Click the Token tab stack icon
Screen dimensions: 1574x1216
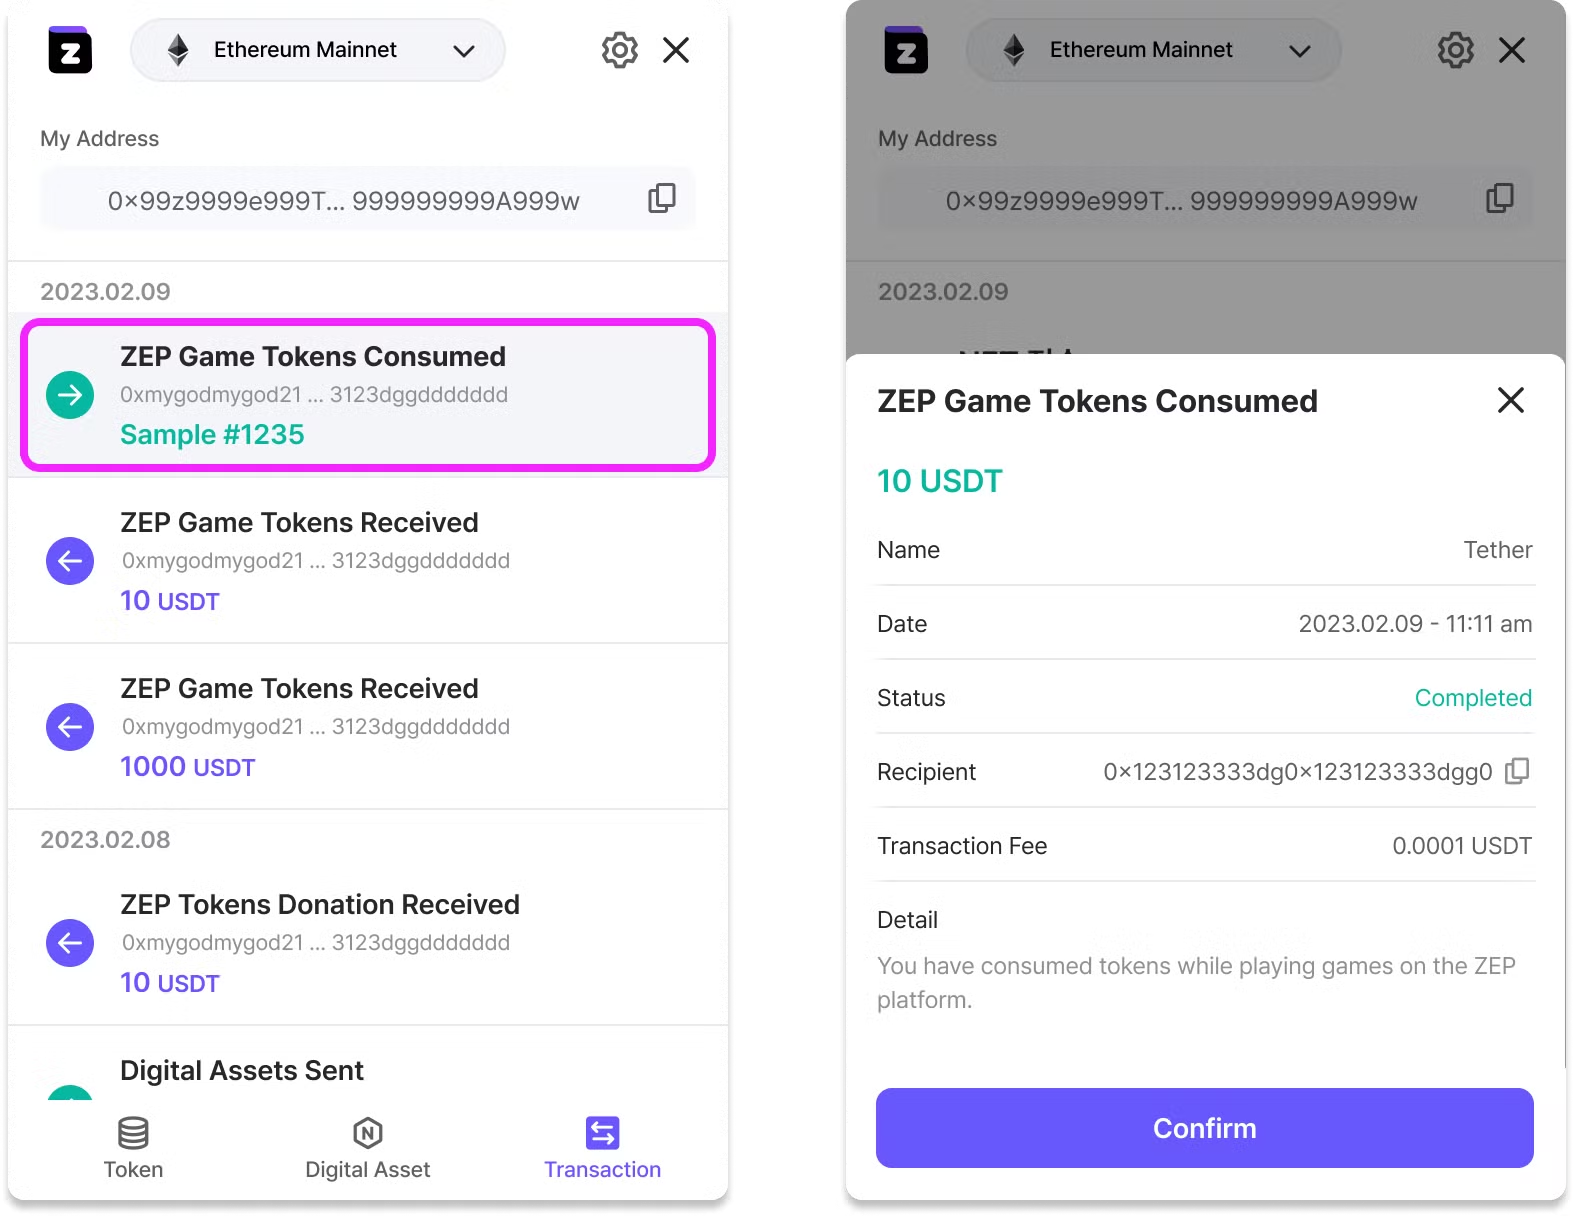pyautogui.click(x=133, y=1133)
